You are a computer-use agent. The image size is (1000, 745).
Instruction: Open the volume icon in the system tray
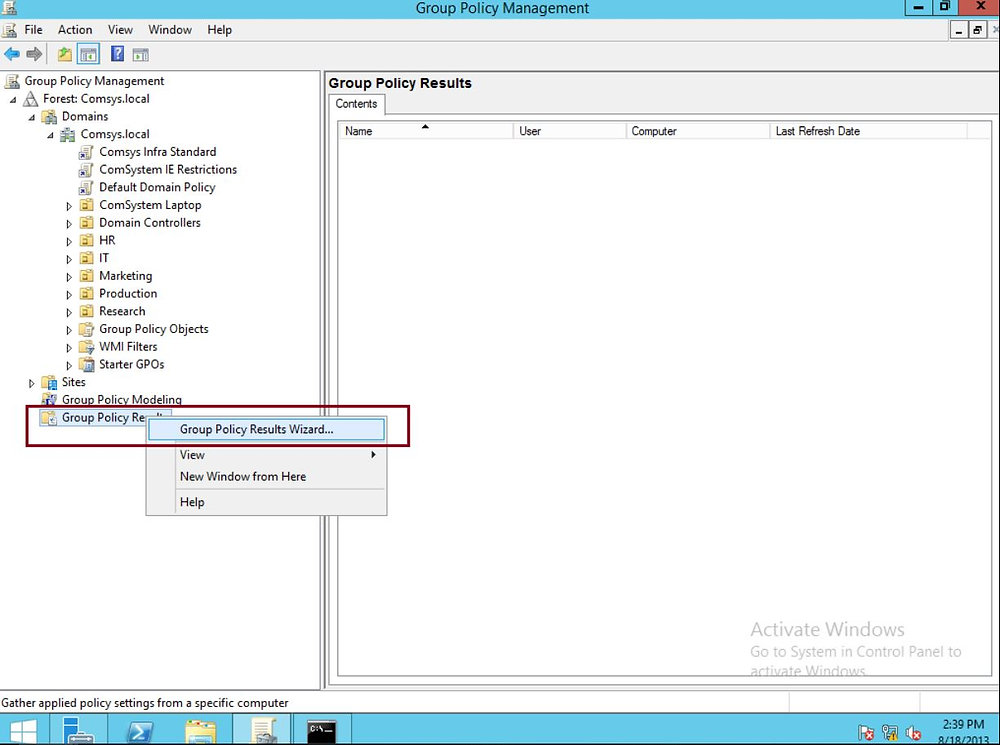[x=916, y=732]
